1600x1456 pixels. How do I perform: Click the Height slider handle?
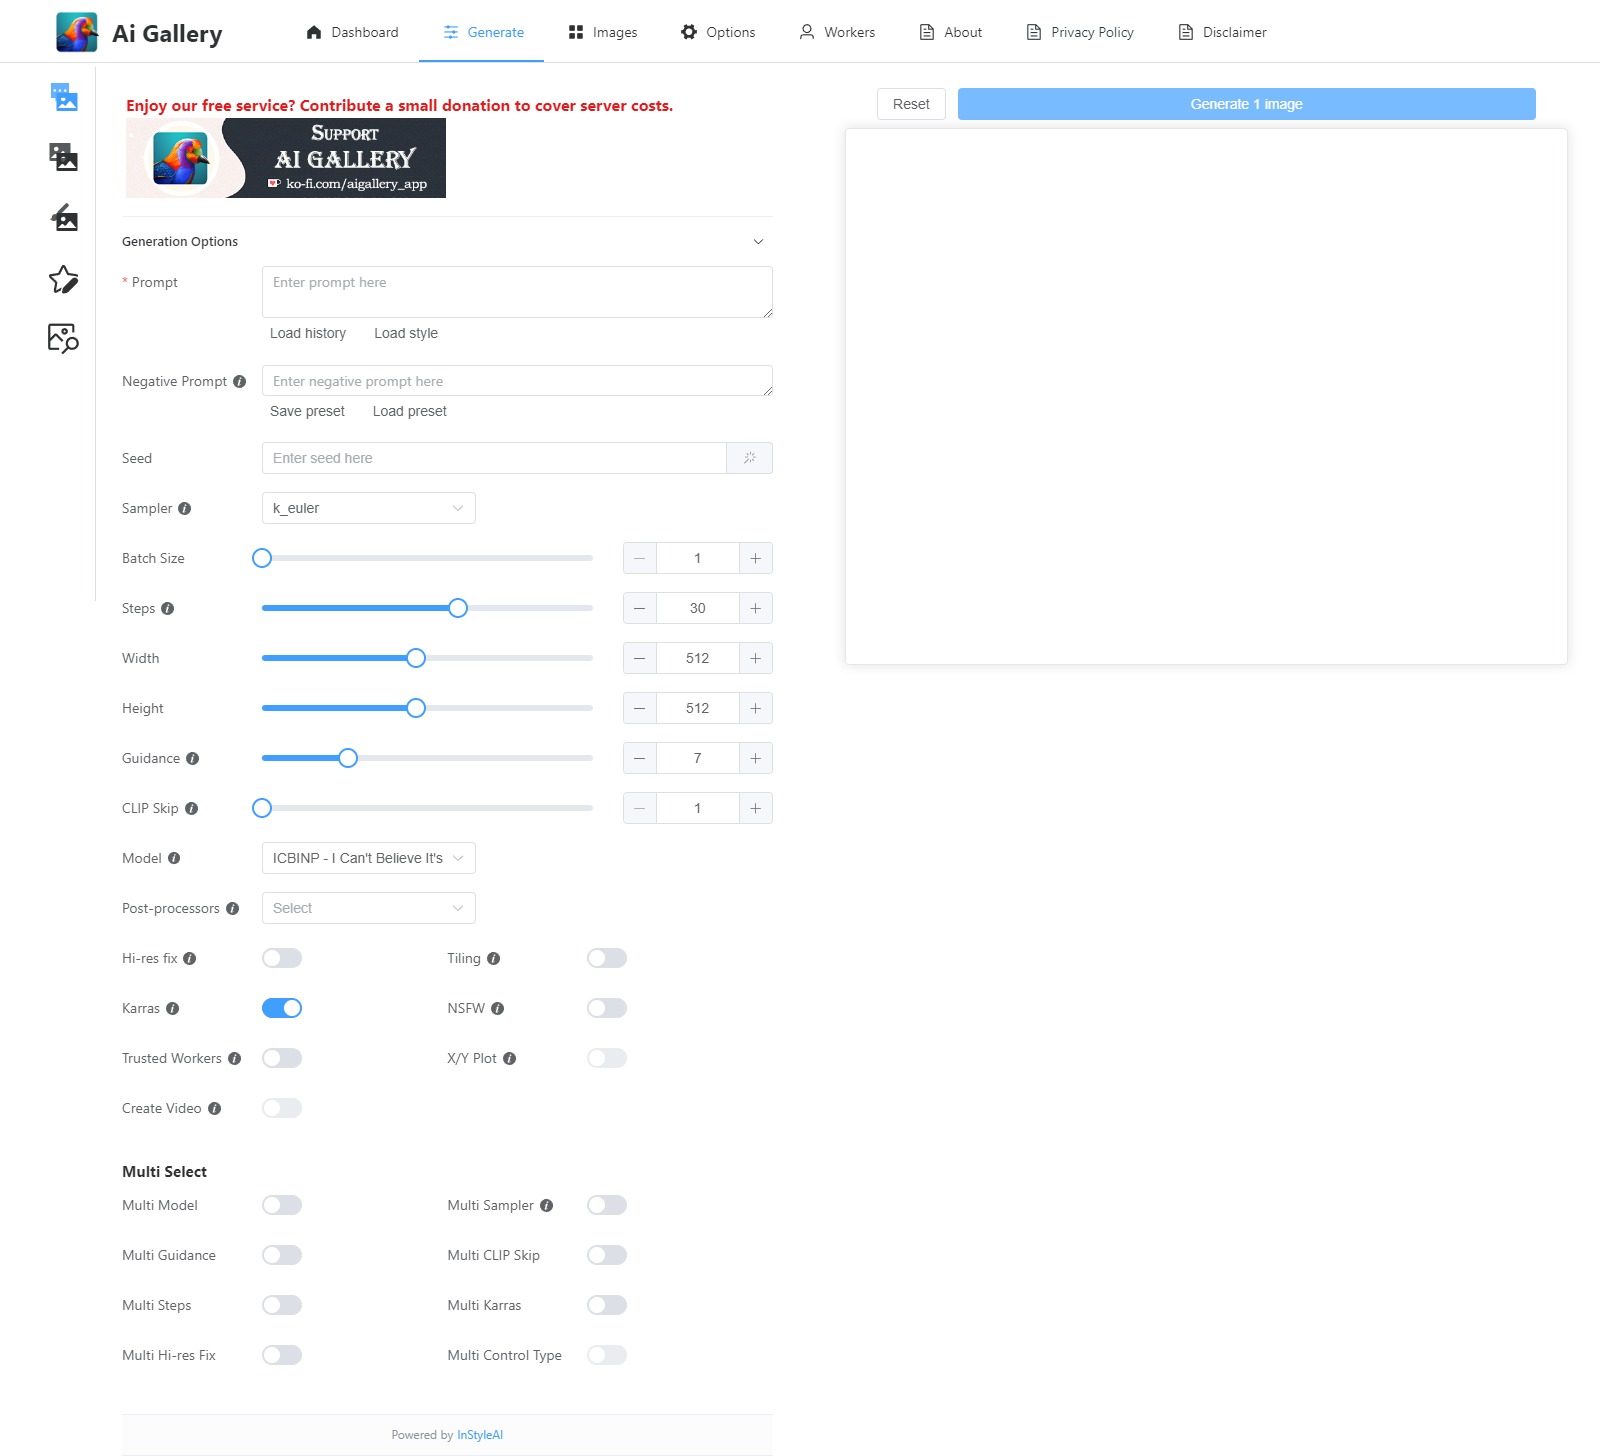pyautogui.click(x=416, y=708)
